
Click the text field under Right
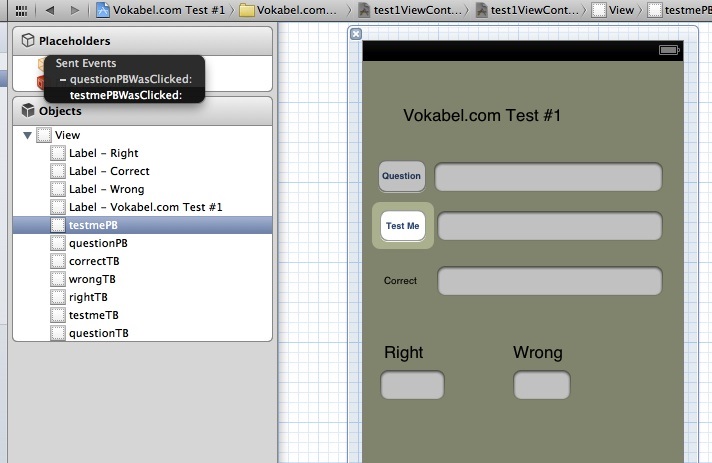point(412,385)
